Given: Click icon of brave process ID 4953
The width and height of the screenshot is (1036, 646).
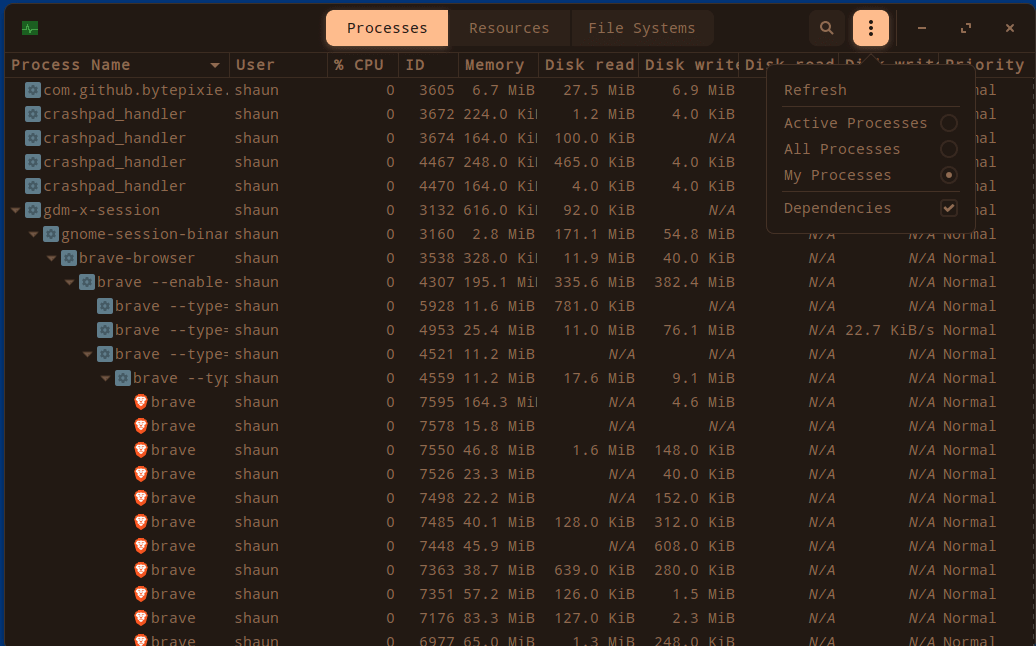Looking at the screenshot, I should point(104,330).
